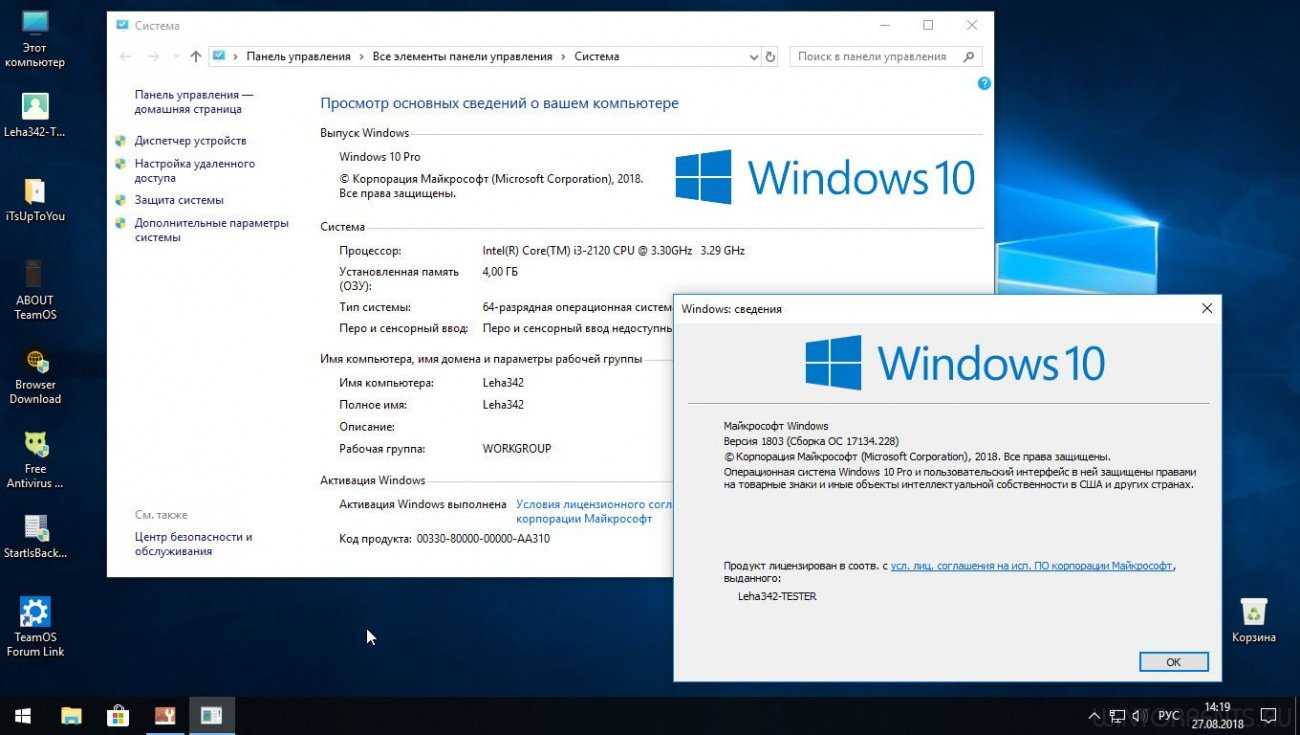Click the Windows 10 Pro edition text
Screen dimensions: 1300x735
pyautogui.click(x=380, y=157)
